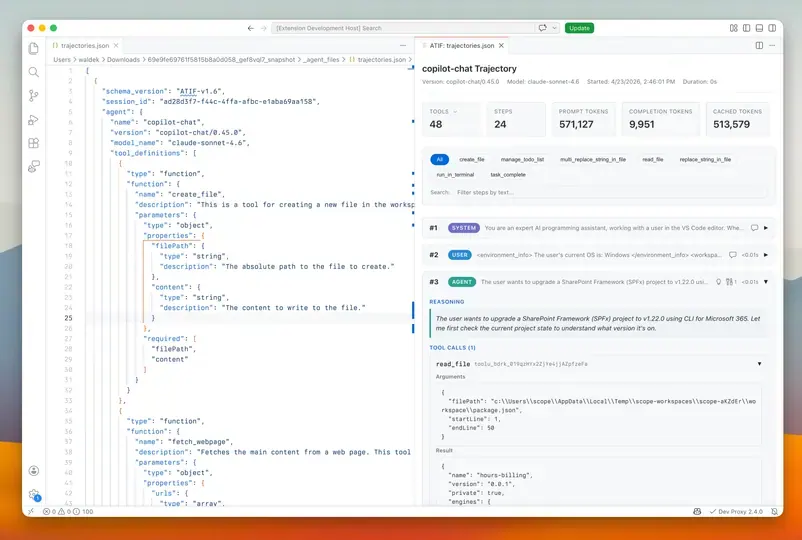Click the "tool_definitions" key on line 9
This screenshot has height=540, width=802.
click(x=146, y=153)
